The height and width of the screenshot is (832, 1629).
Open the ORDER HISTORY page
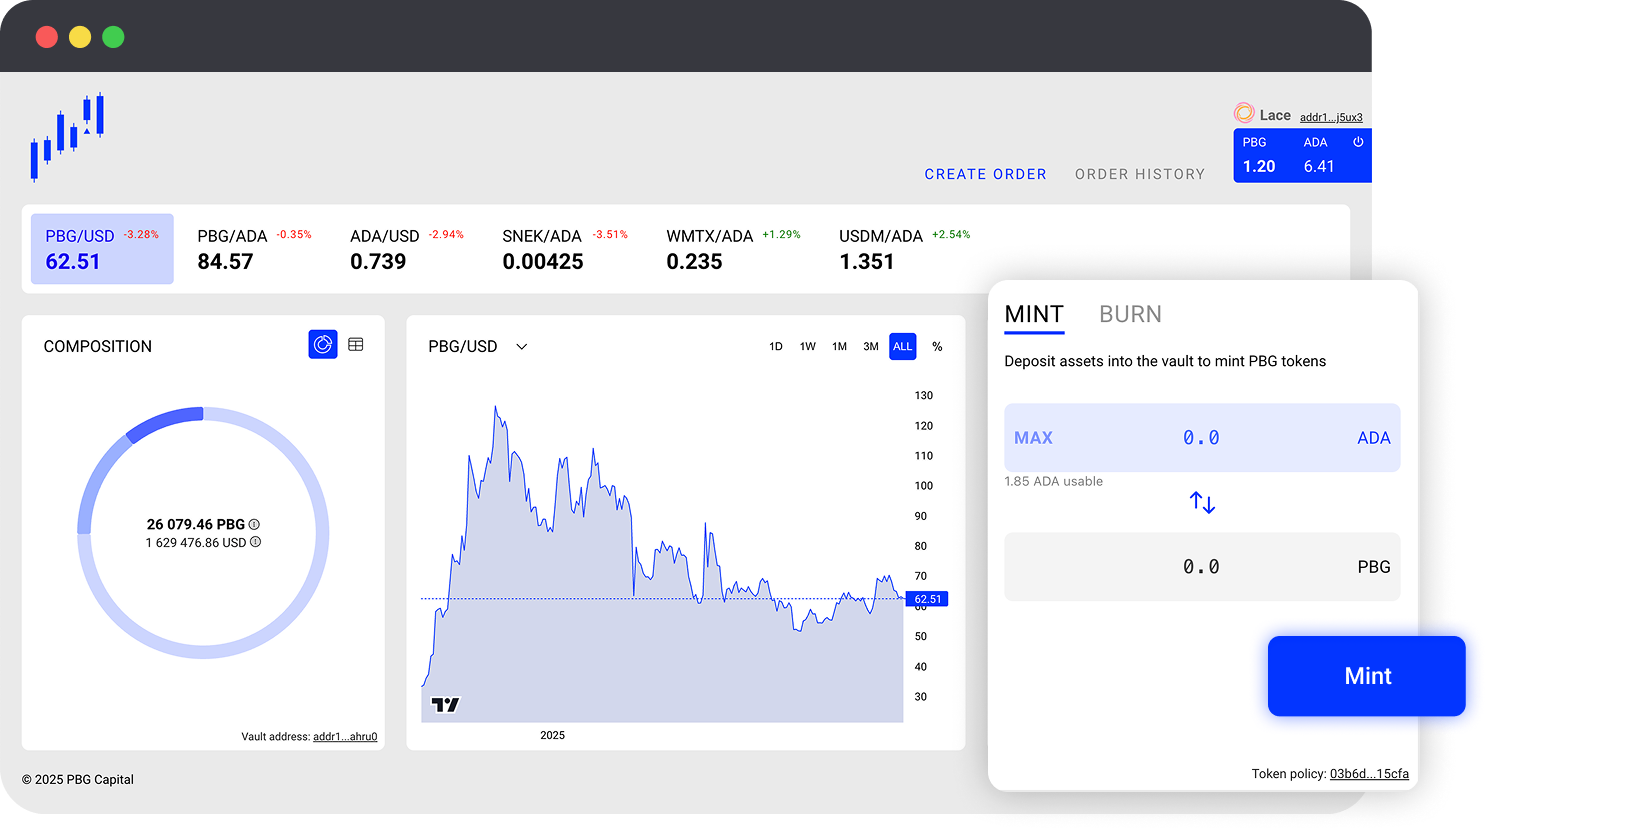[1140, 174]
